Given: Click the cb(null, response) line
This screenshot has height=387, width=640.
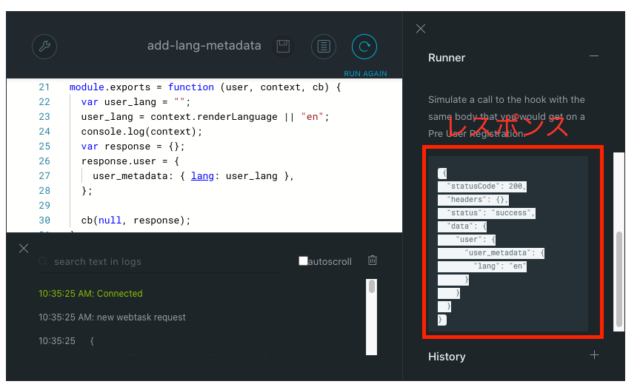Looking at the screenshot, I should (x=136, y=220).
